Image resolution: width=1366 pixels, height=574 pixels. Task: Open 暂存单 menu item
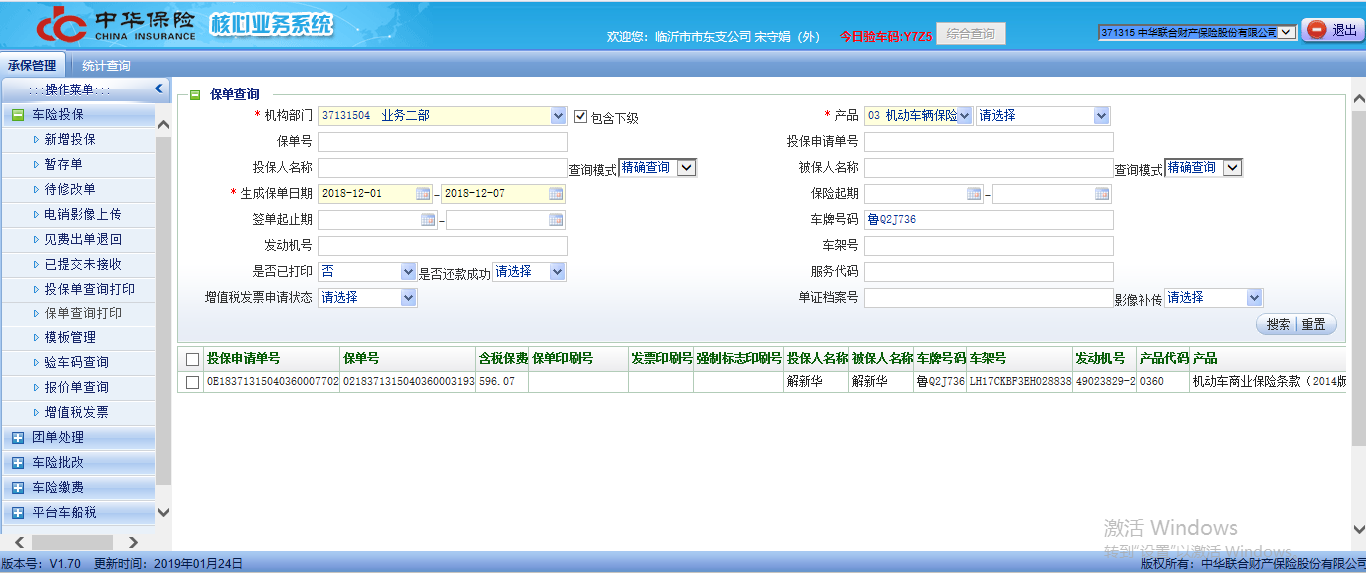(64, 164)
